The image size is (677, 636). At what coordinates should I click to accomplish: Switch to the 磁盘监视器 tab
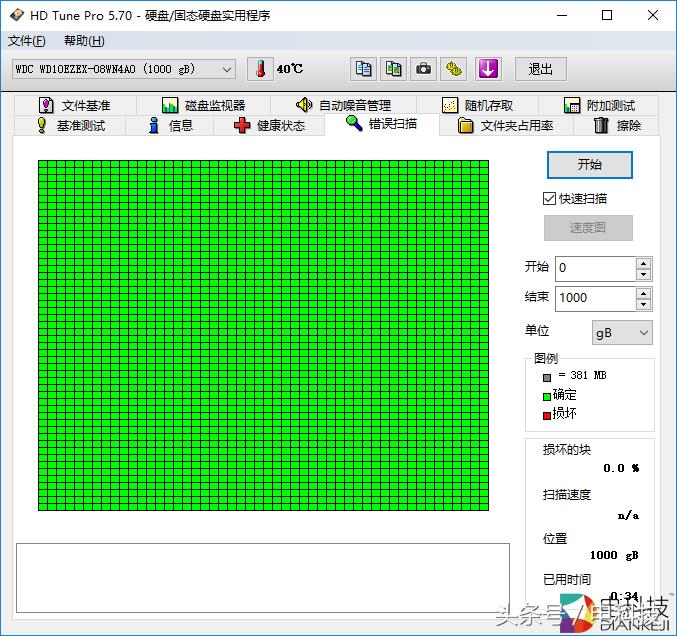click(x=203, y=105)
